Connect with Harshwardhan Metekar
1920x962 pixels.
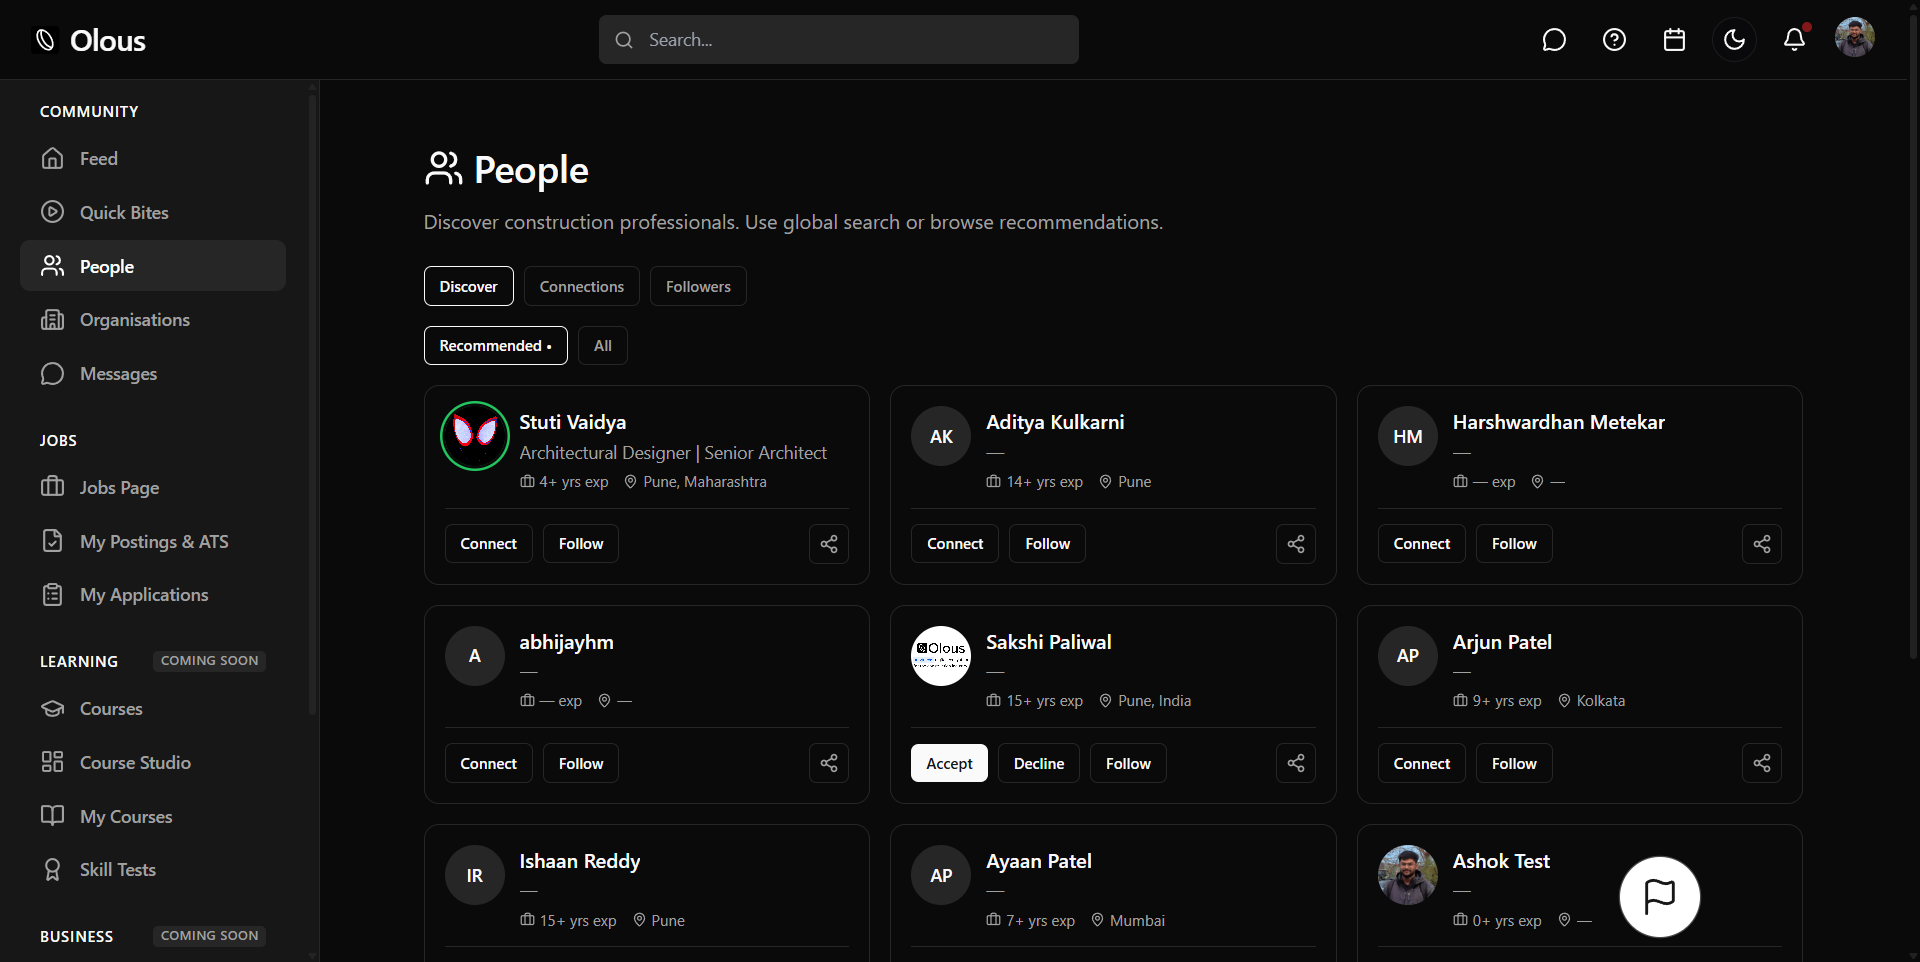pyautogui.click(x=1421, y=544)
